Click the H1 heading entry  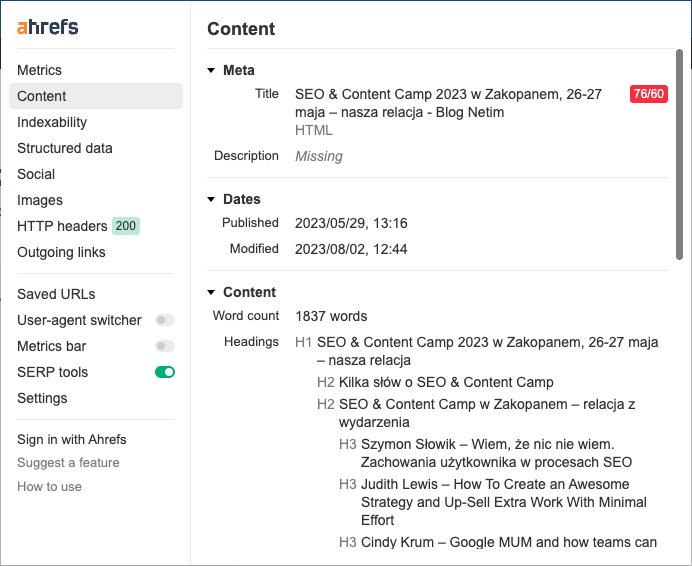coord(477,351)
